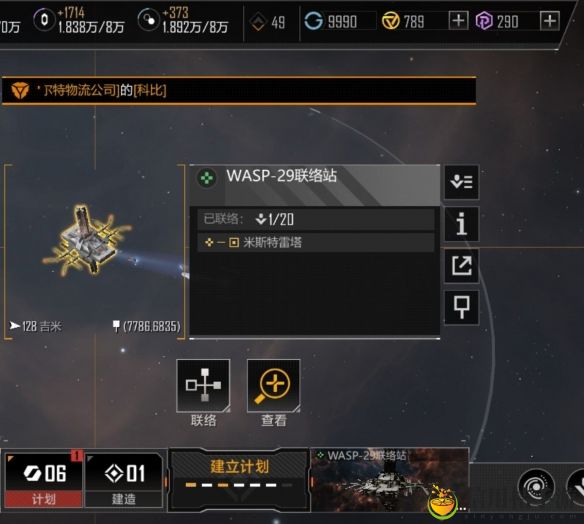This screenshot has width=584, height=524.
Task: Switch to the 06 计划 tab
Action: pyautogui.click(x=43, y=480)
